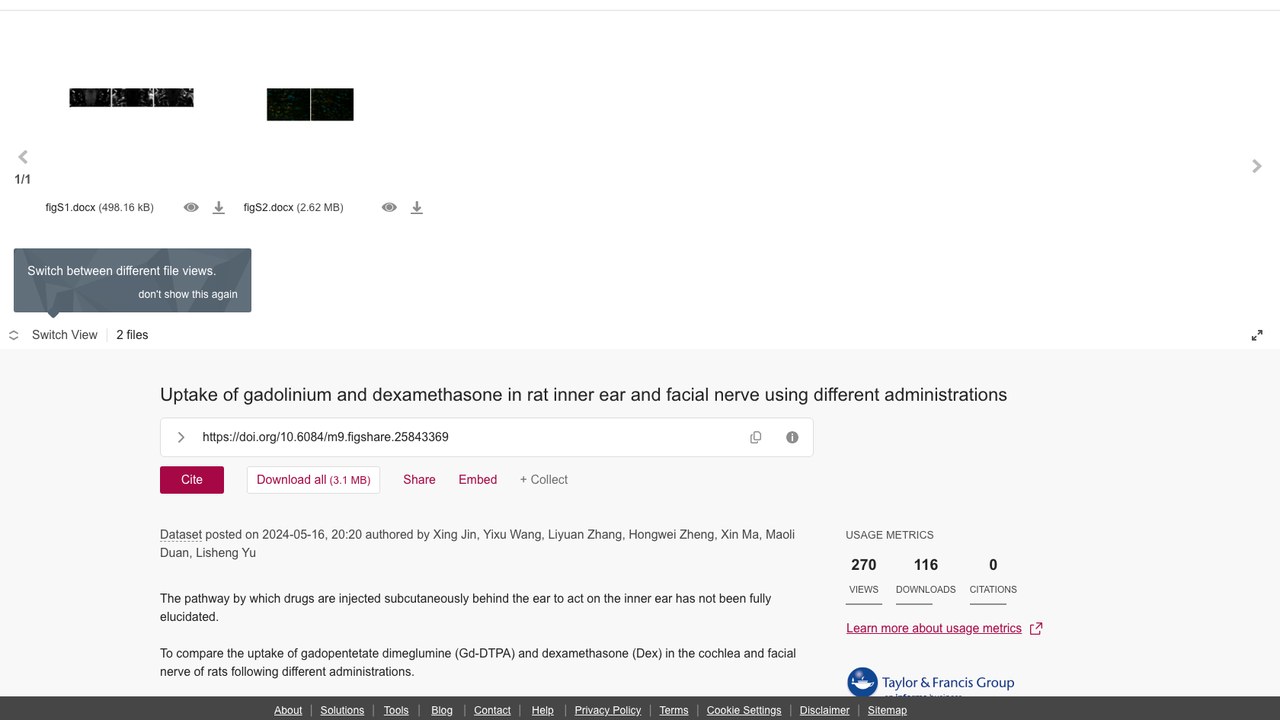The height and width of the screenshot is (720, 1280).
Task: Copy the DOI link to clipboard
Action: point(756,437)
